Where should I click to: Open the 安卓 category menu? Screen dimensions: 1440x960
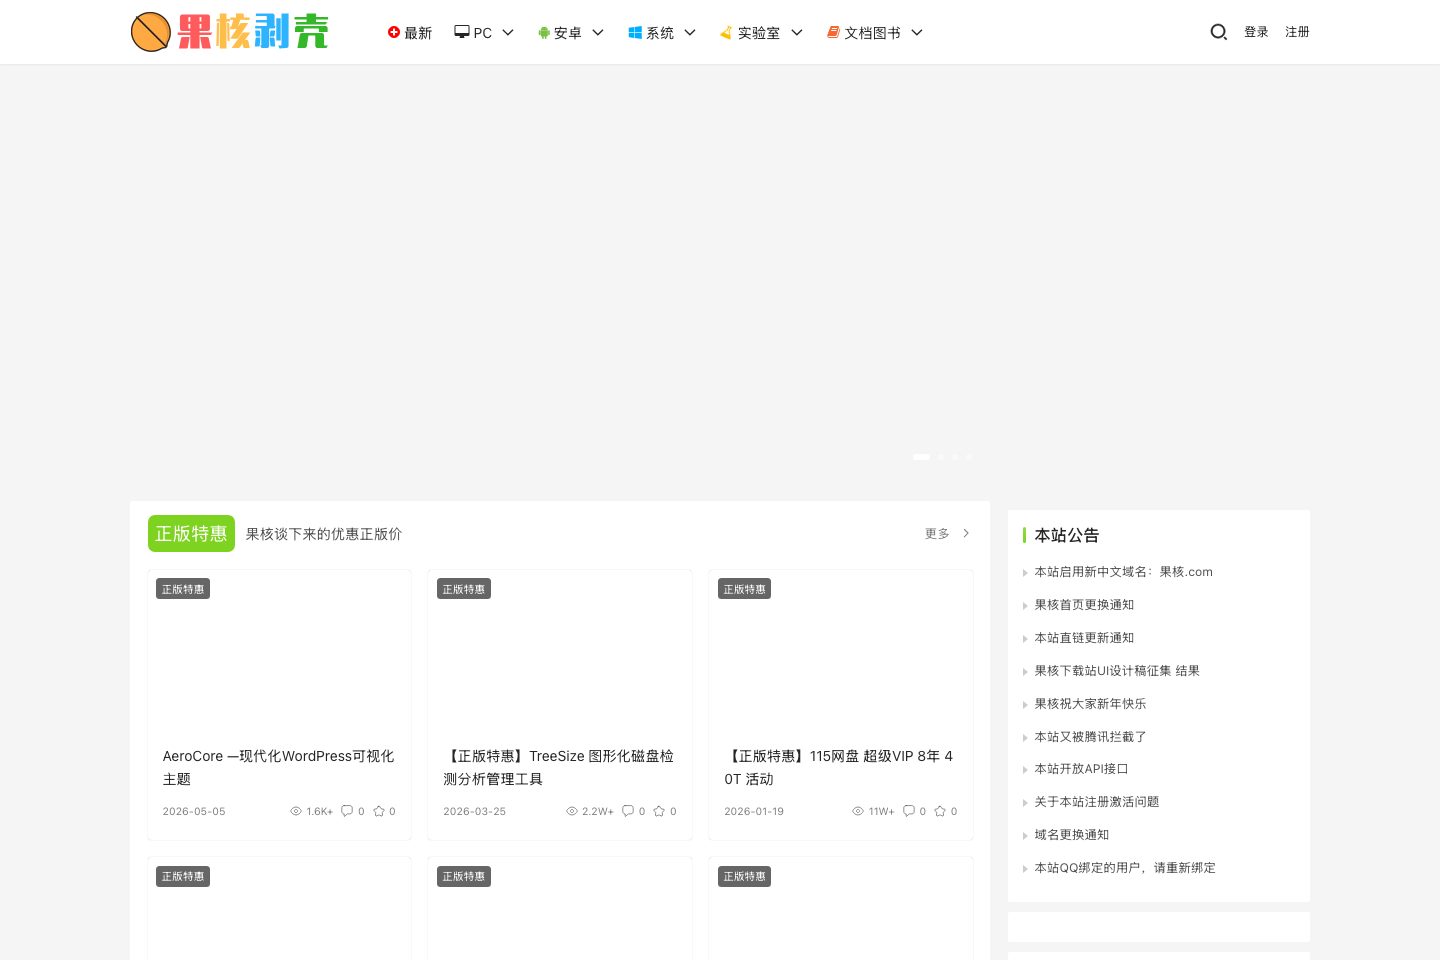pos(570,33)
